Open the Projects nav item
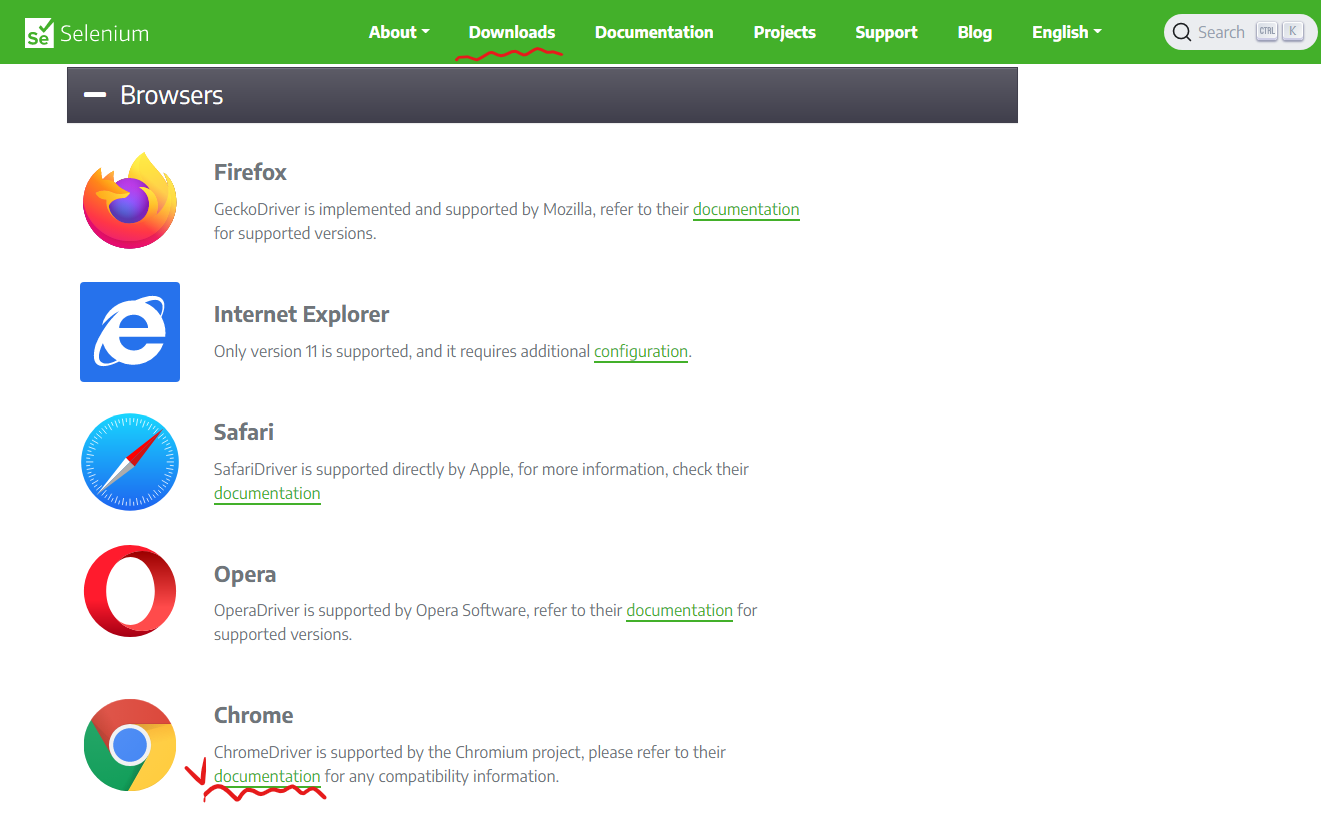This screenshot has height=817, width=1321. point(785,32)
